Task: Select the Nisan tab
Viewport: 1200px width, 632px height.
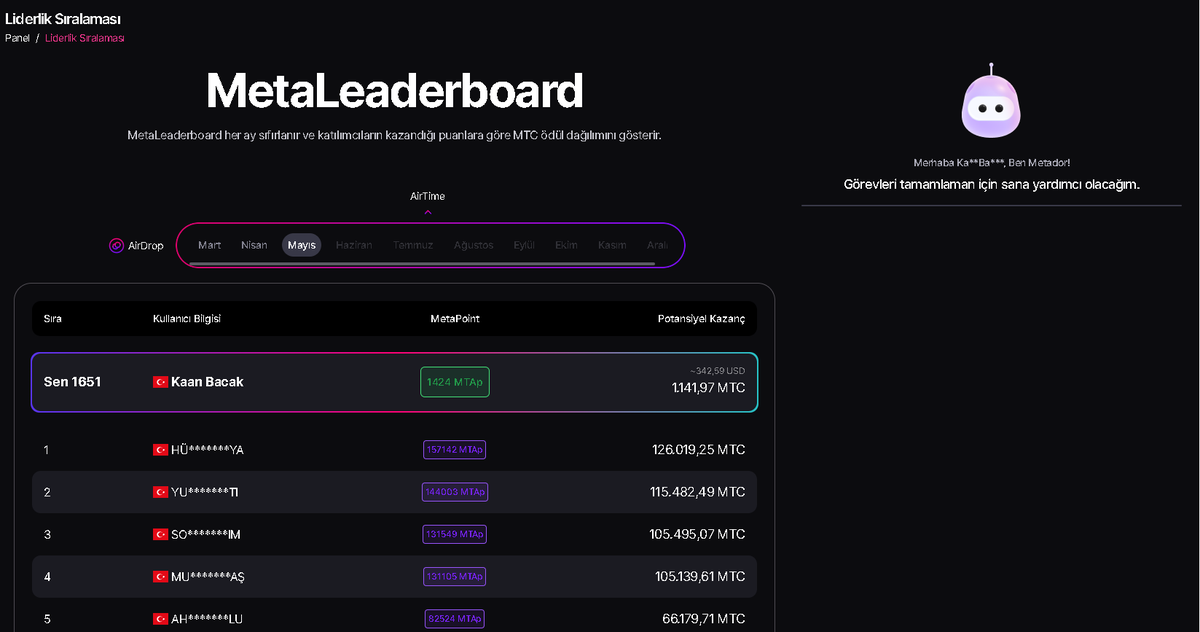Action: pyautogui.click(x=254, y=244)
